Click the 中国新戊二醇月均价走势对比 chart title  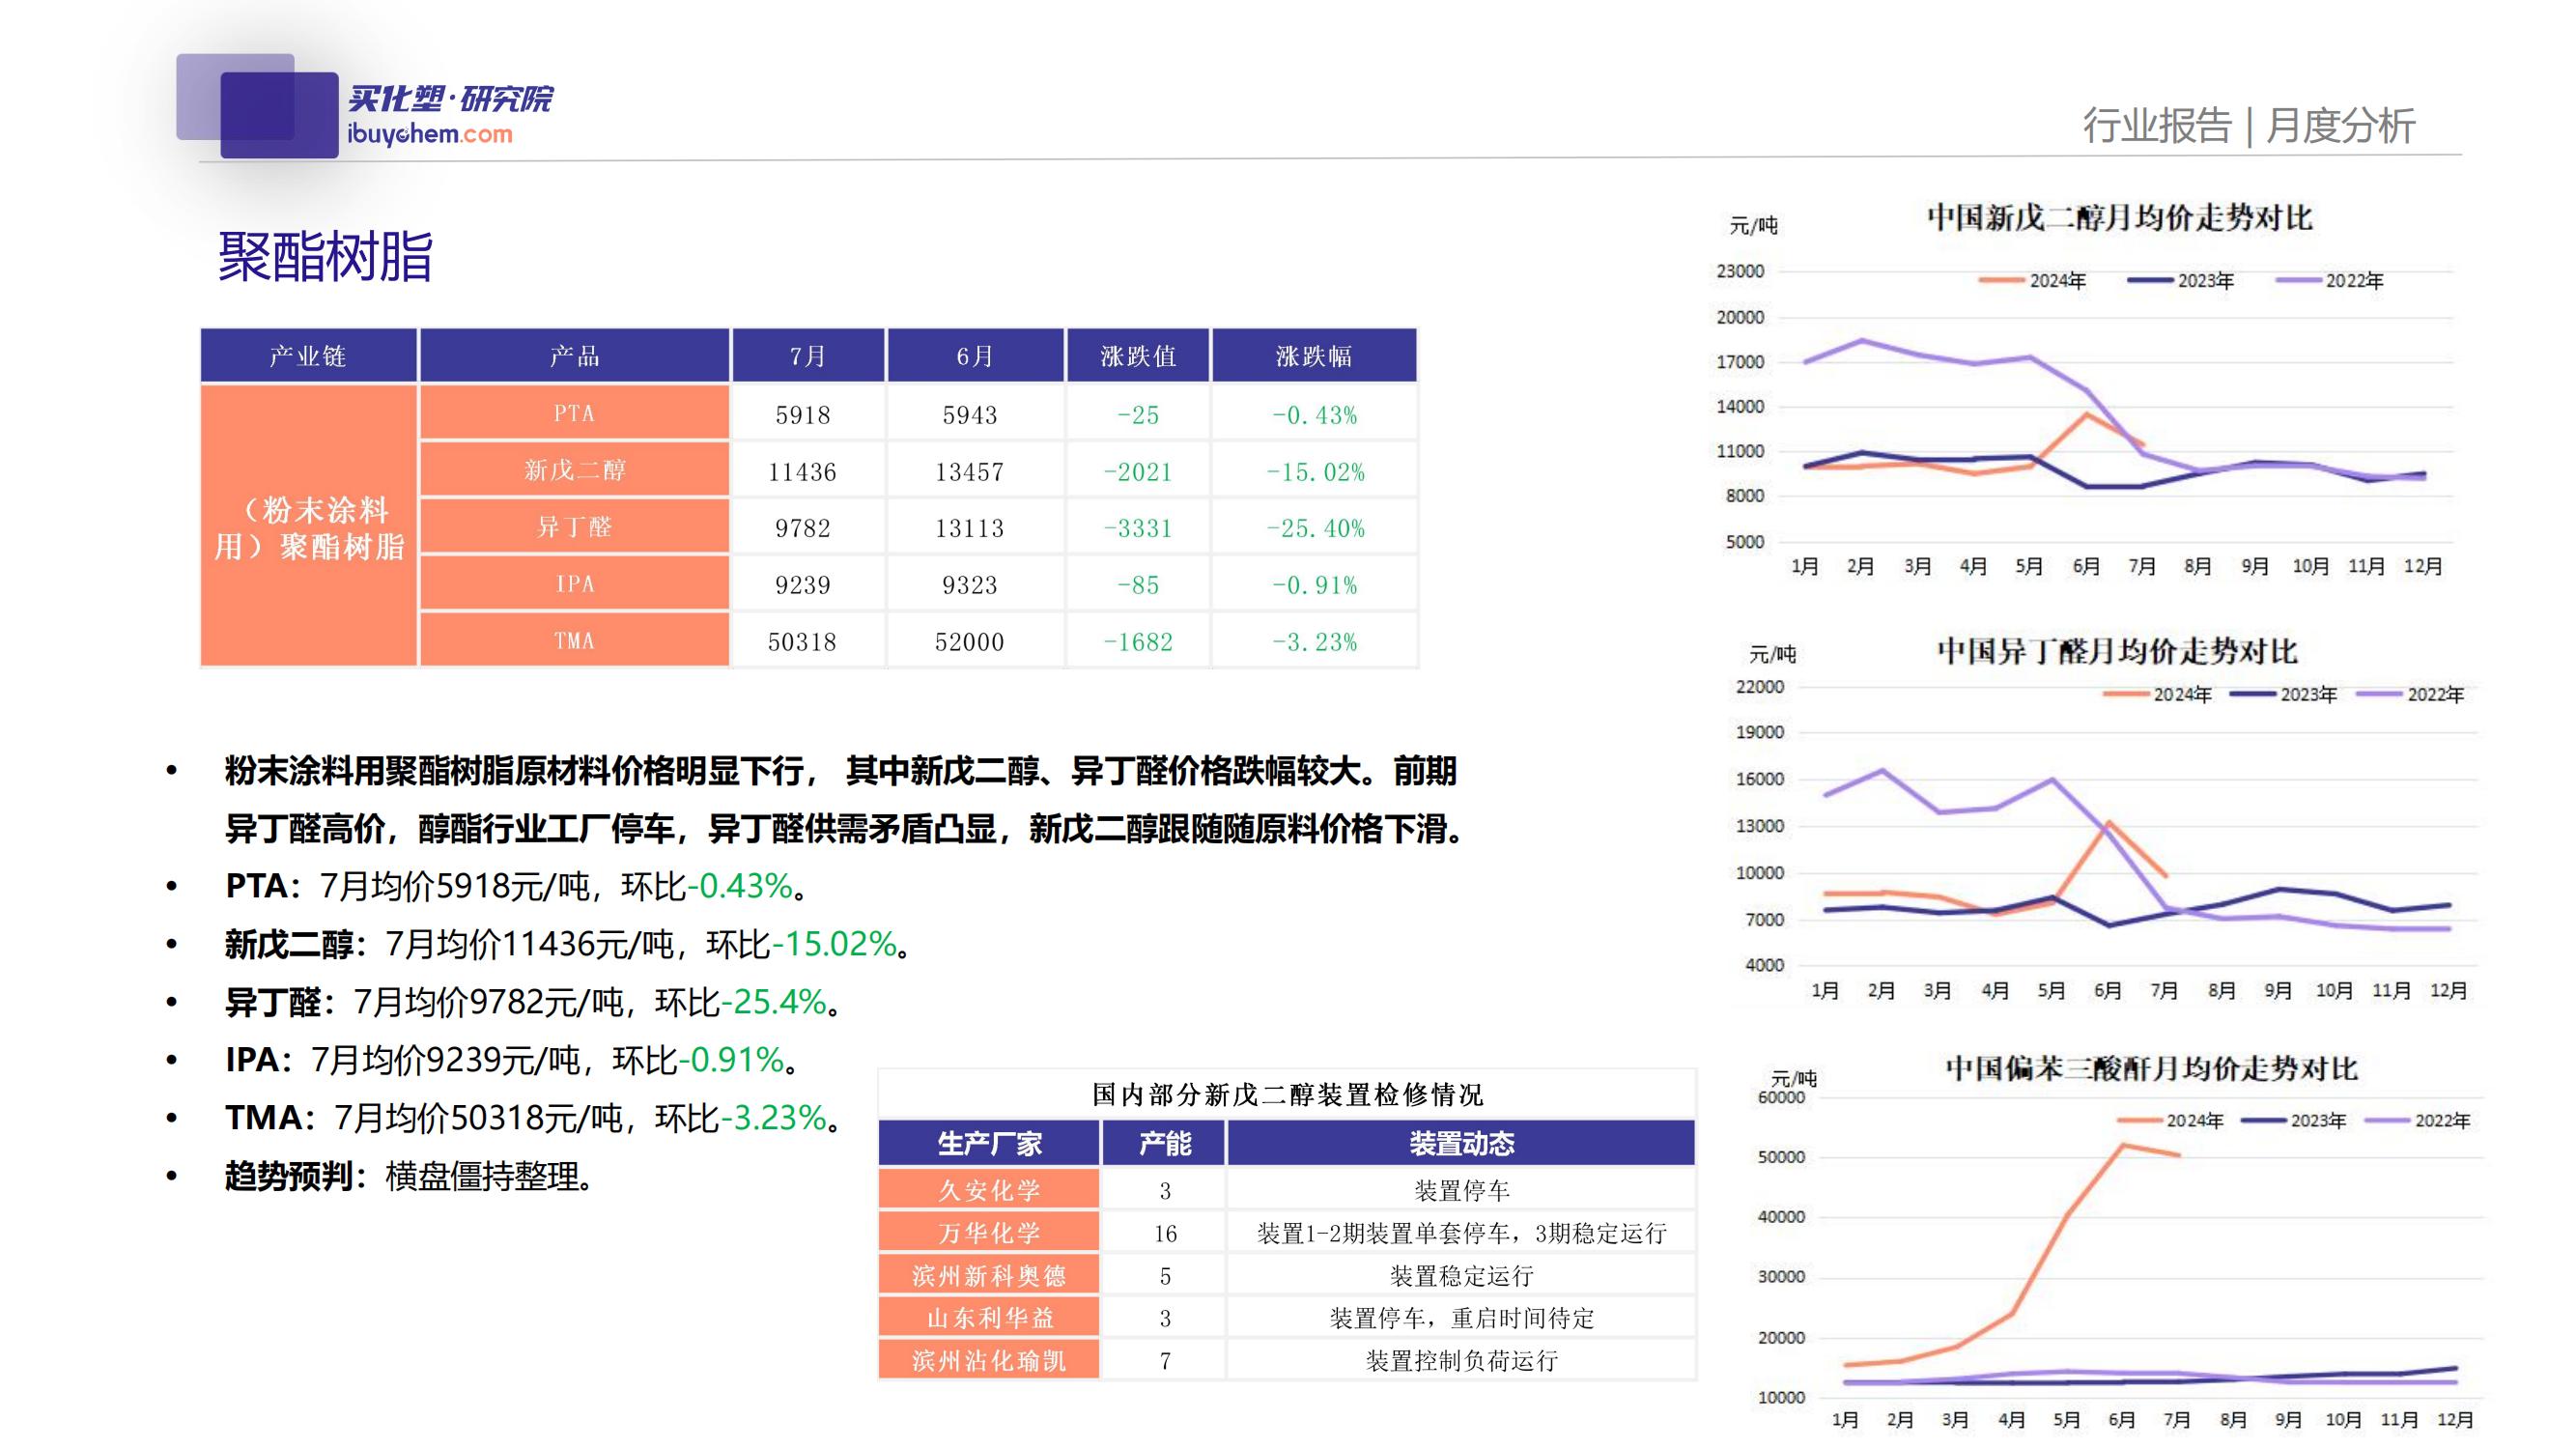click(x=2119, y=217)
